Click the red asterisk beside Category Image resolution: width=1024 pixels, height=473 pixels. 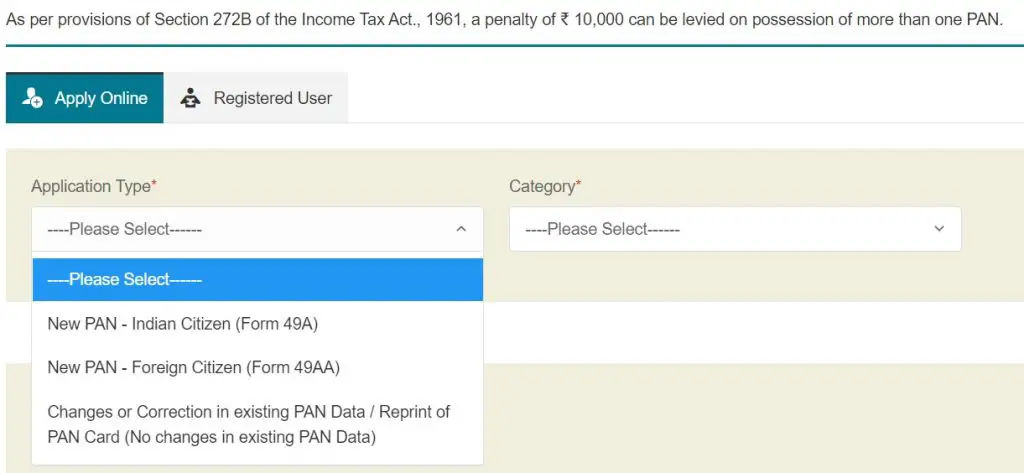click(578, 184)
